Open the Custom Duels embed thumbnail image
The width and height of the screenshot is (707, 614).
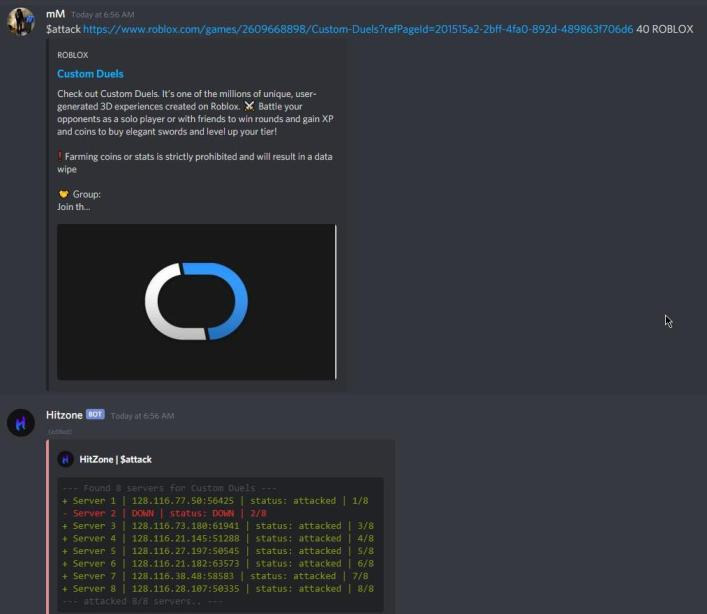[197, 302]
